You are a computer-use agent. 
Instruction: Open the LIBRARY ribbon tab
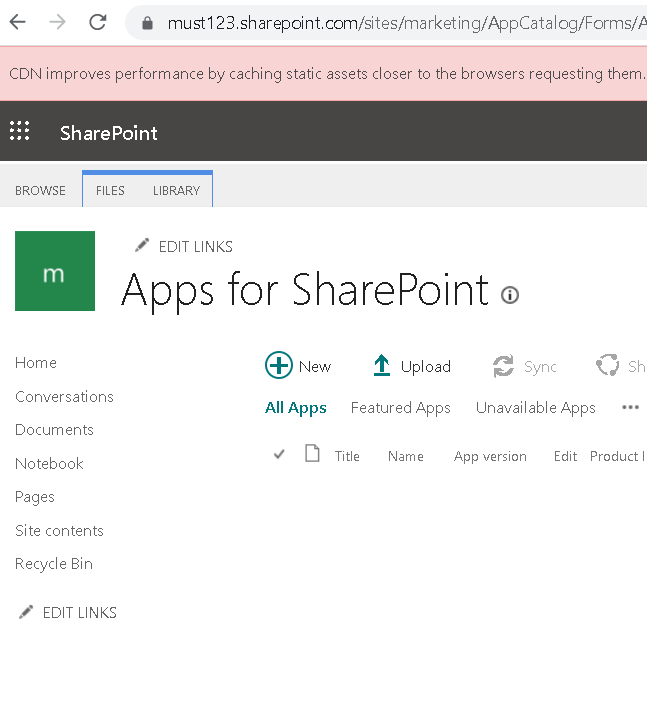[x=176, y=190]
